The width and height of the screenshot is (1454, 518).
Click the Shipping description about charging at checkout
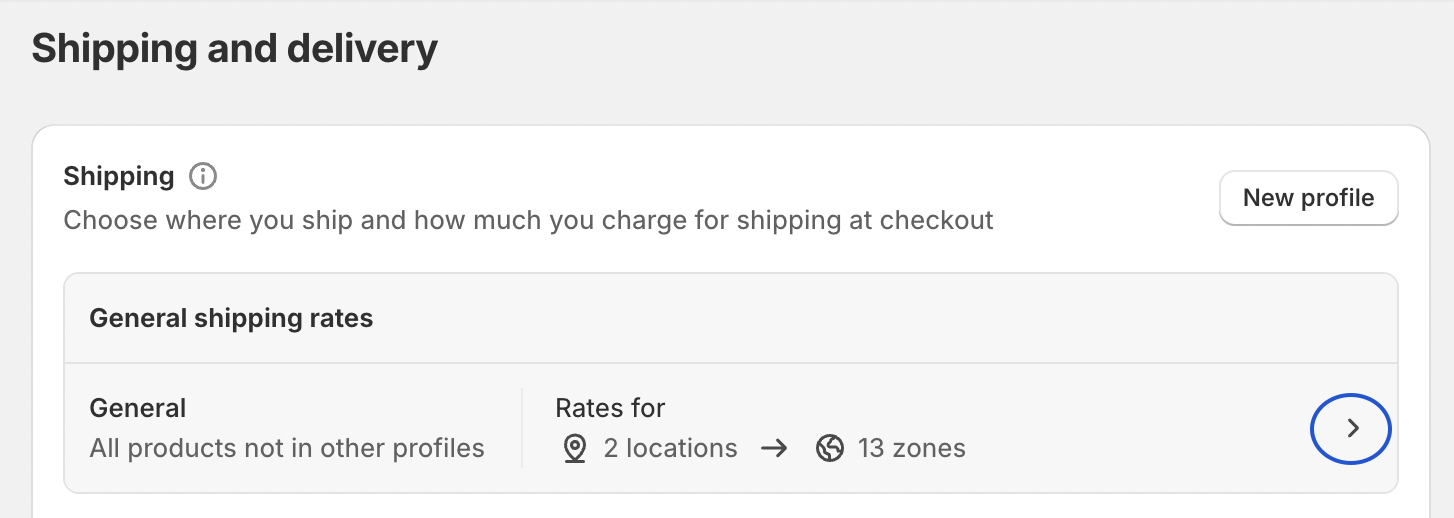[x=529, y=220]
